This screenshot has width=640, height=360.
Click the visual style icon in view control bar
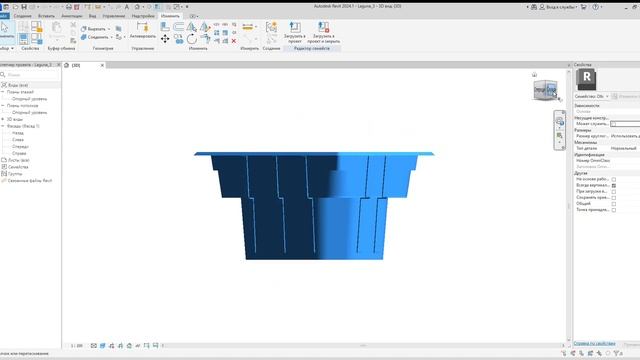click(103, 346)
